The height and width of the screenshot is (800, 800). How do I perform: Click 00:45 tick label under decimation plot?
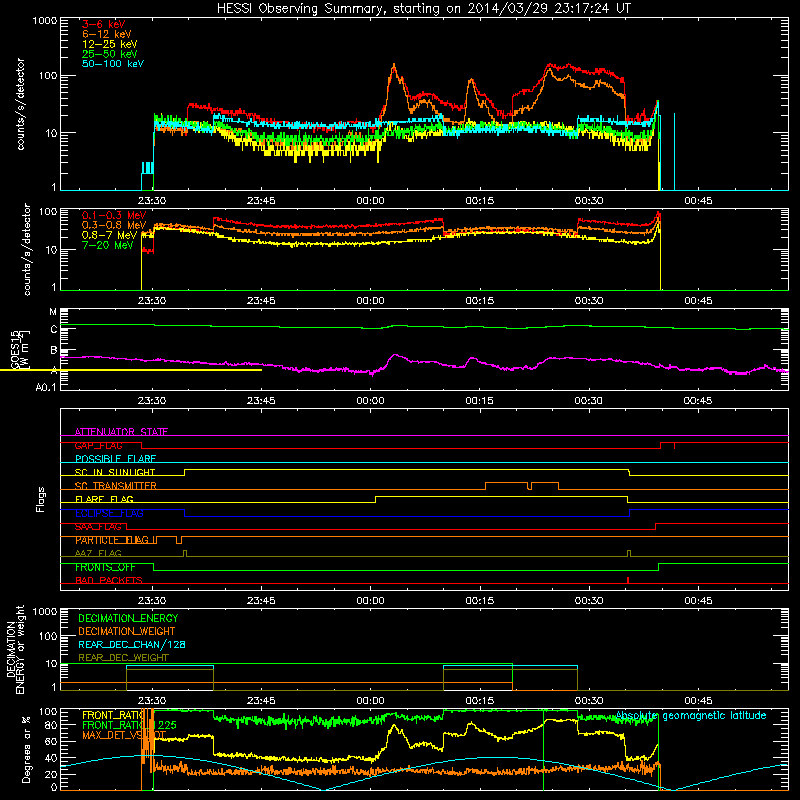[698, 701]
